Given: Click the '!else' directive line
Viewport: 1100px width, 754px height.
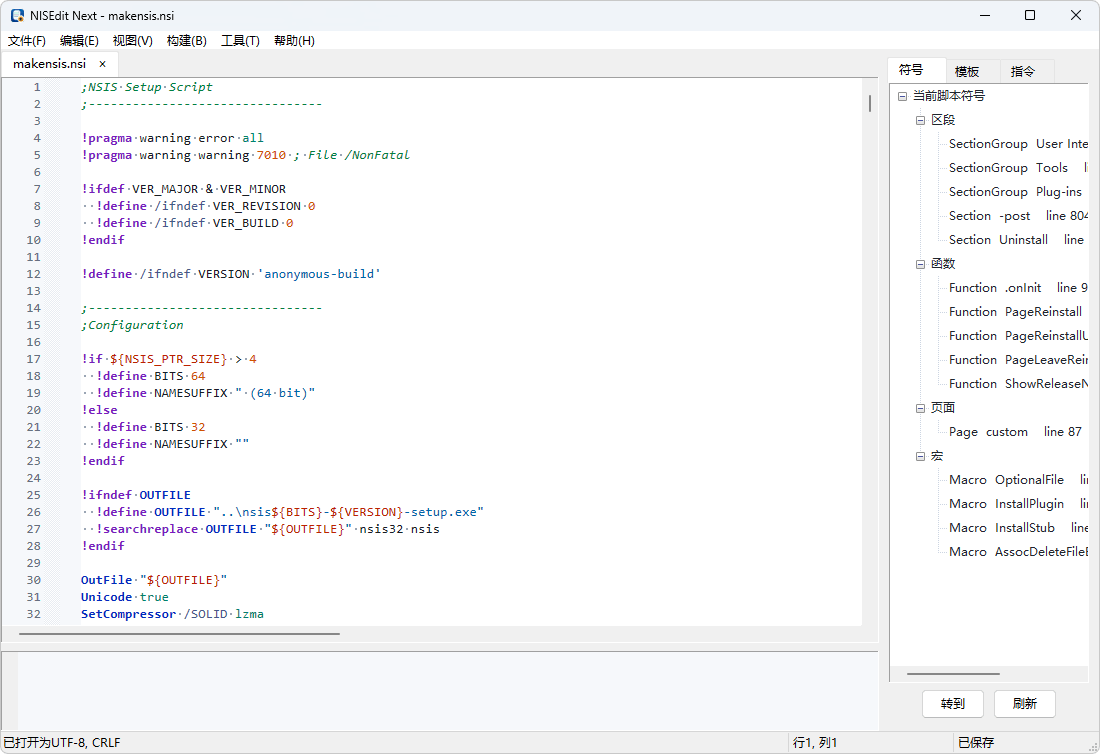Looking at the screenshot, I should [99, 410].
